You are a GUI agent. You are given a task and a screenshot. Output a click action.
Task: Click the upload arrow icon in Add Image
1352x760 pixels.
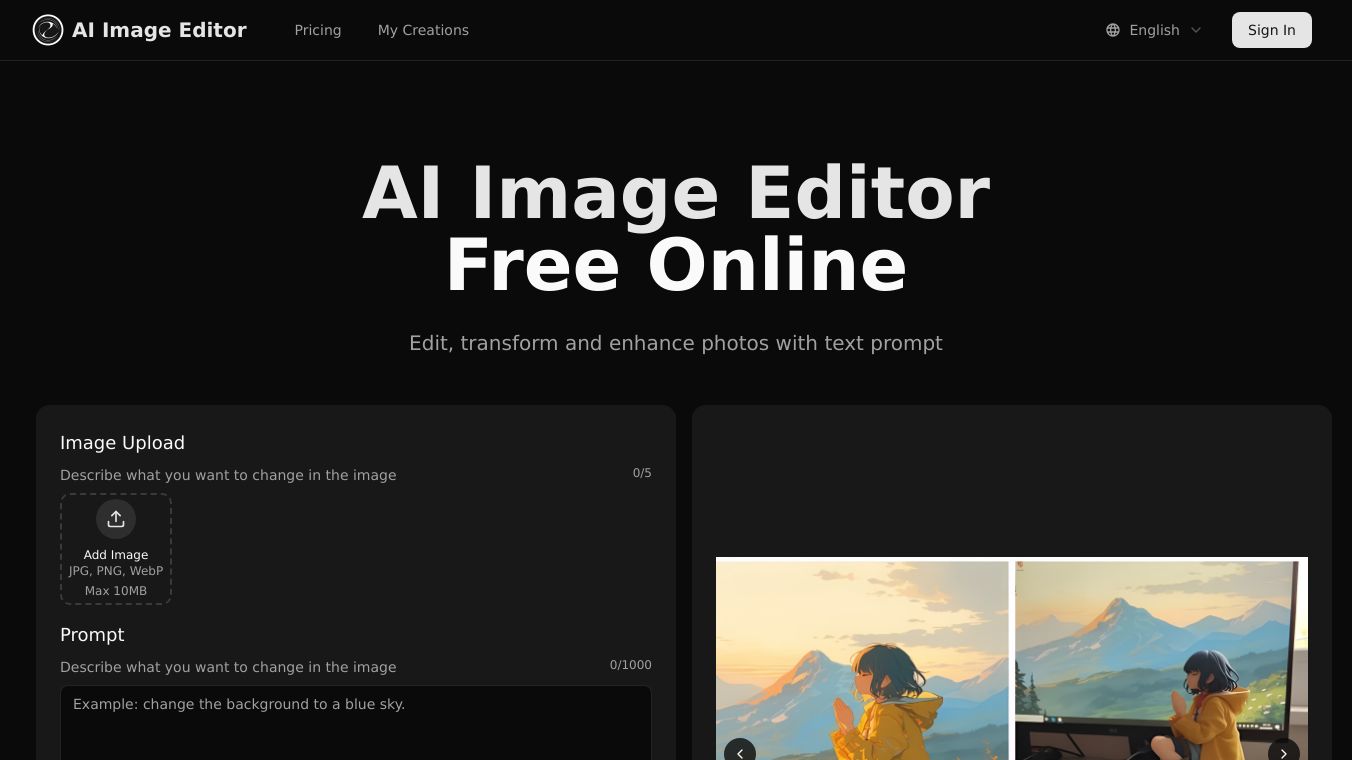(116, 519)
